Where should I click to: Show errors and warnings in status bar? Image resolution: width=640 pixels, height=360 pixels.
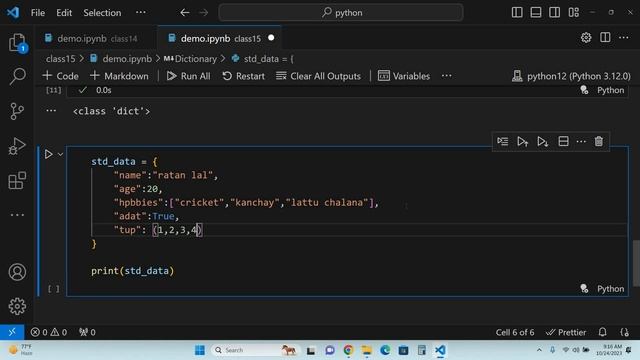[x=49, y=332]
